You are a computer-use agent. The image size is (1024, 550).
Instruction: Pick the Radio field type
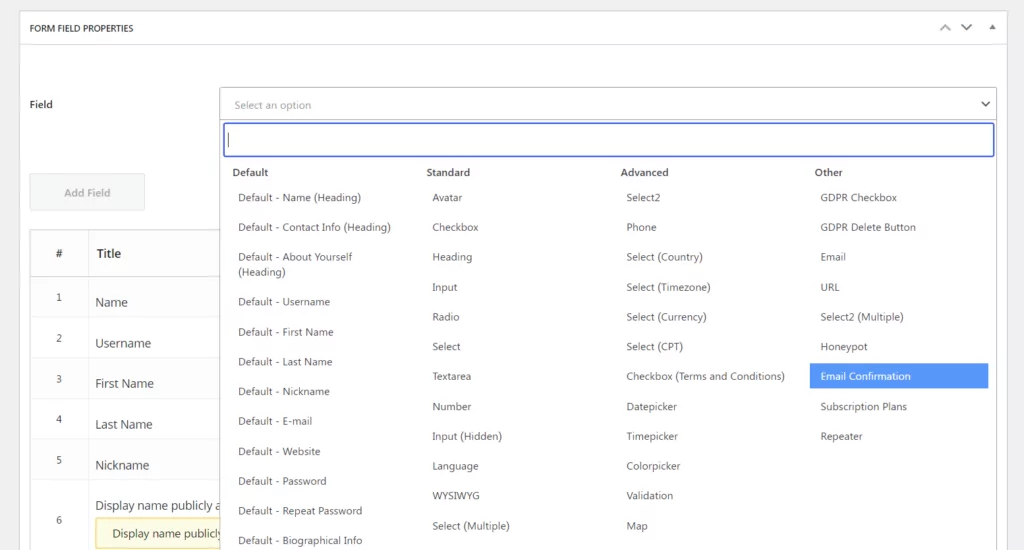[x=445, y=317]
